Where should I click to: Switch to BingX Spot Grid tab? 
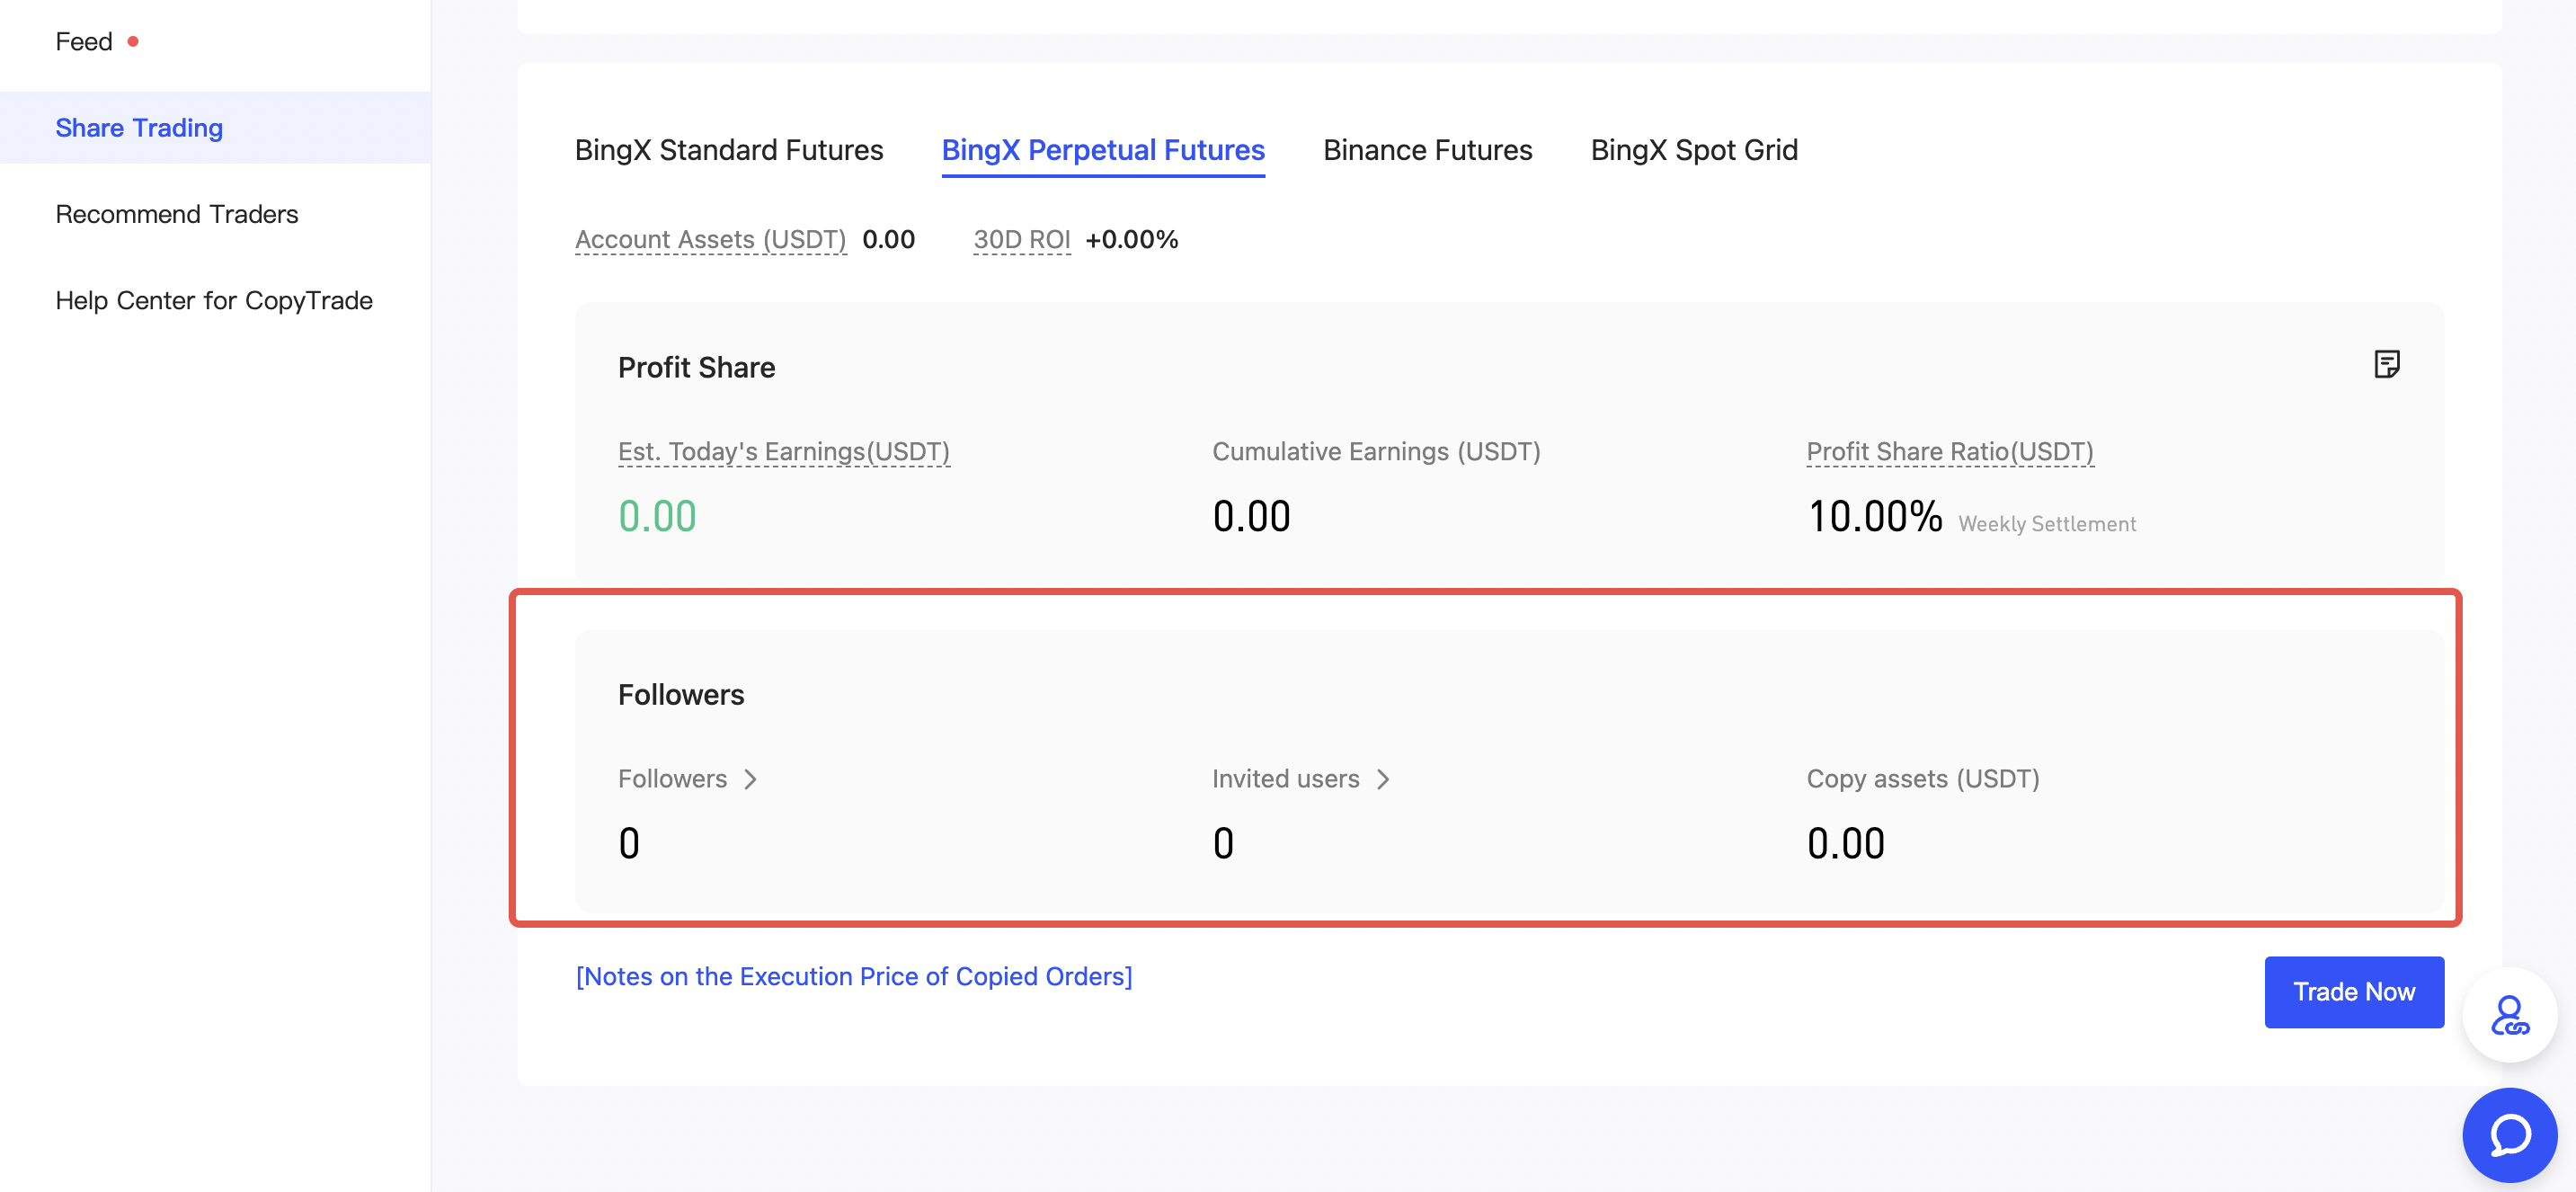[1693, 150]
